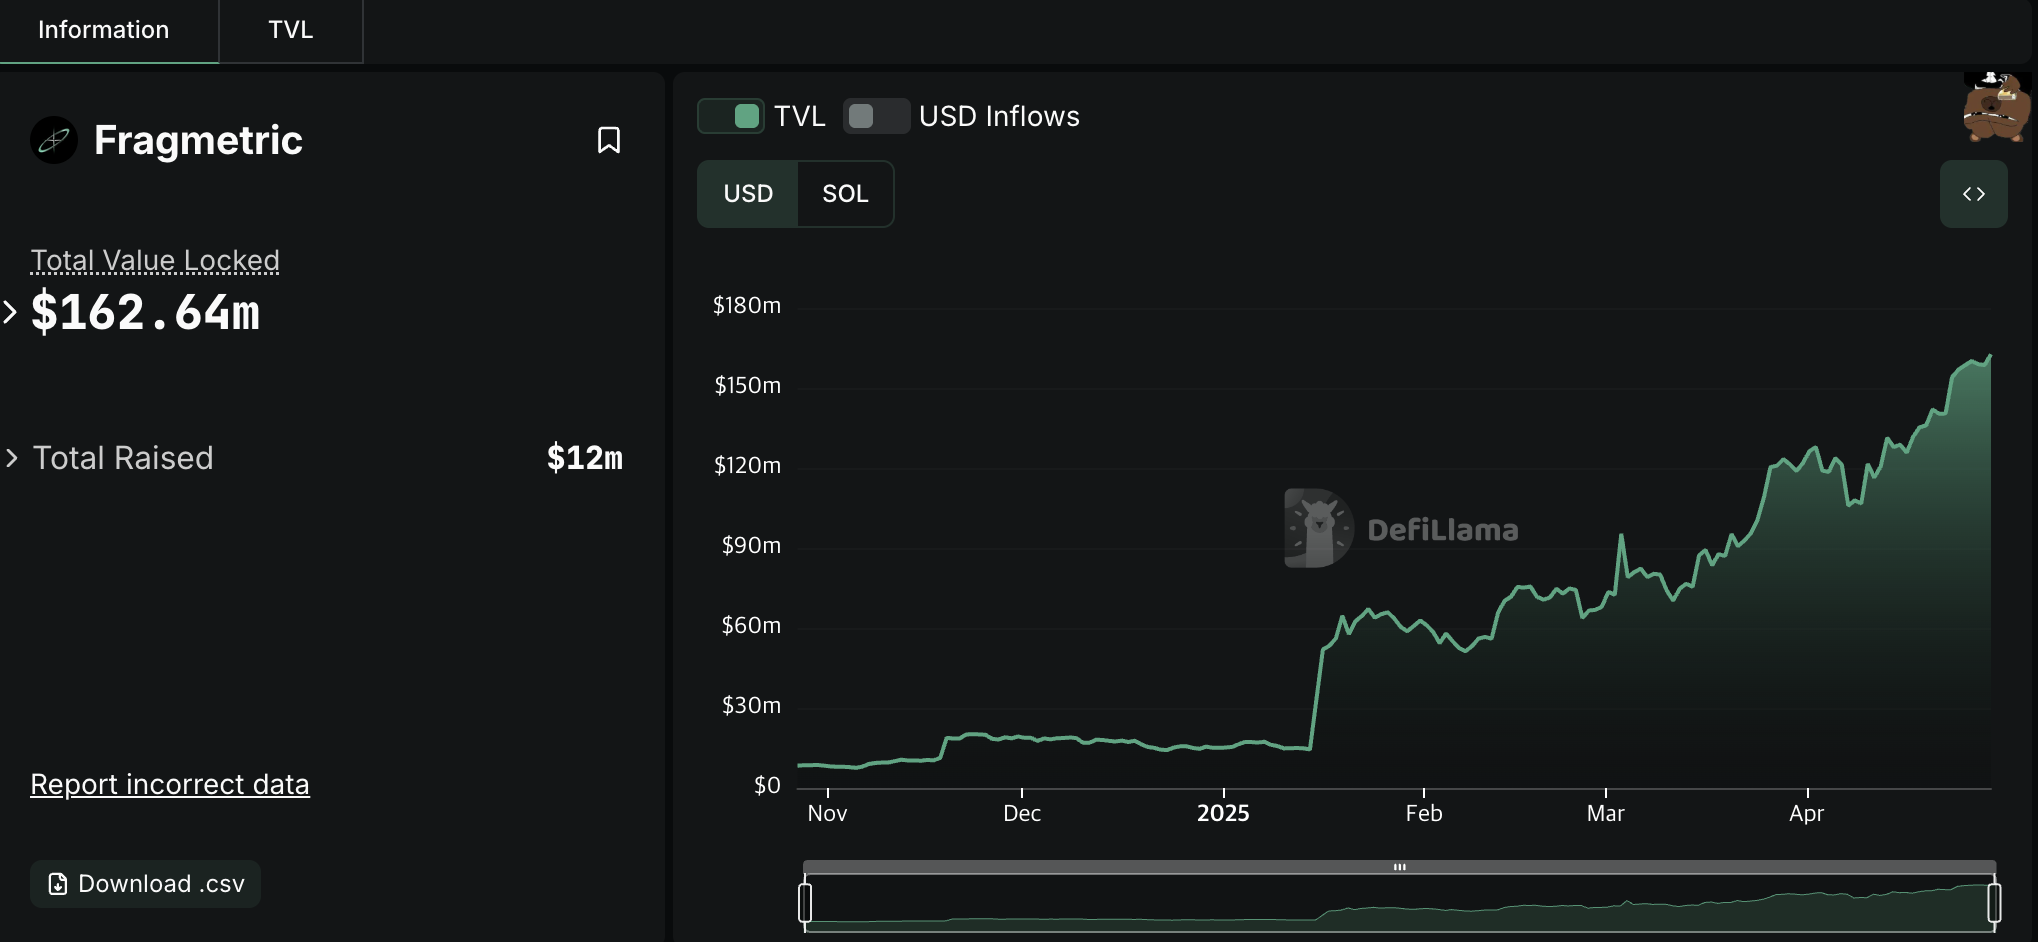This screenshot has width=2038, height=942.
Task: Click the $90m y-axis label
Action: point(752,545)
